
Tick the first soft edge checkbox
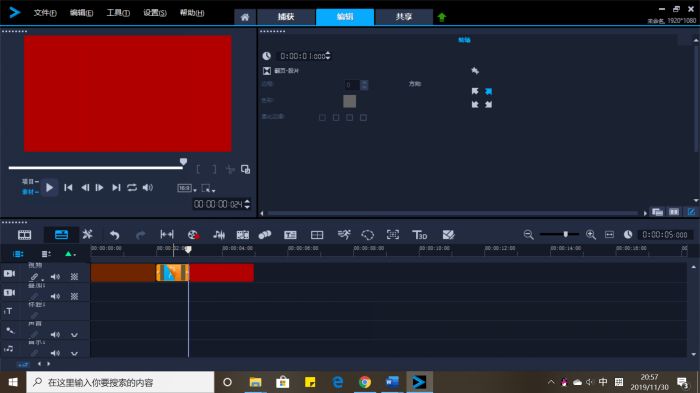pyautogui.click(x=322, y=117)
